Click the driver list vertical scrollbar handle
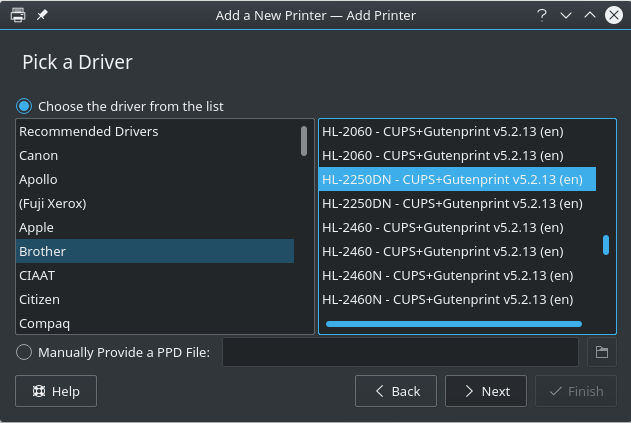 [x=606, y=245]
